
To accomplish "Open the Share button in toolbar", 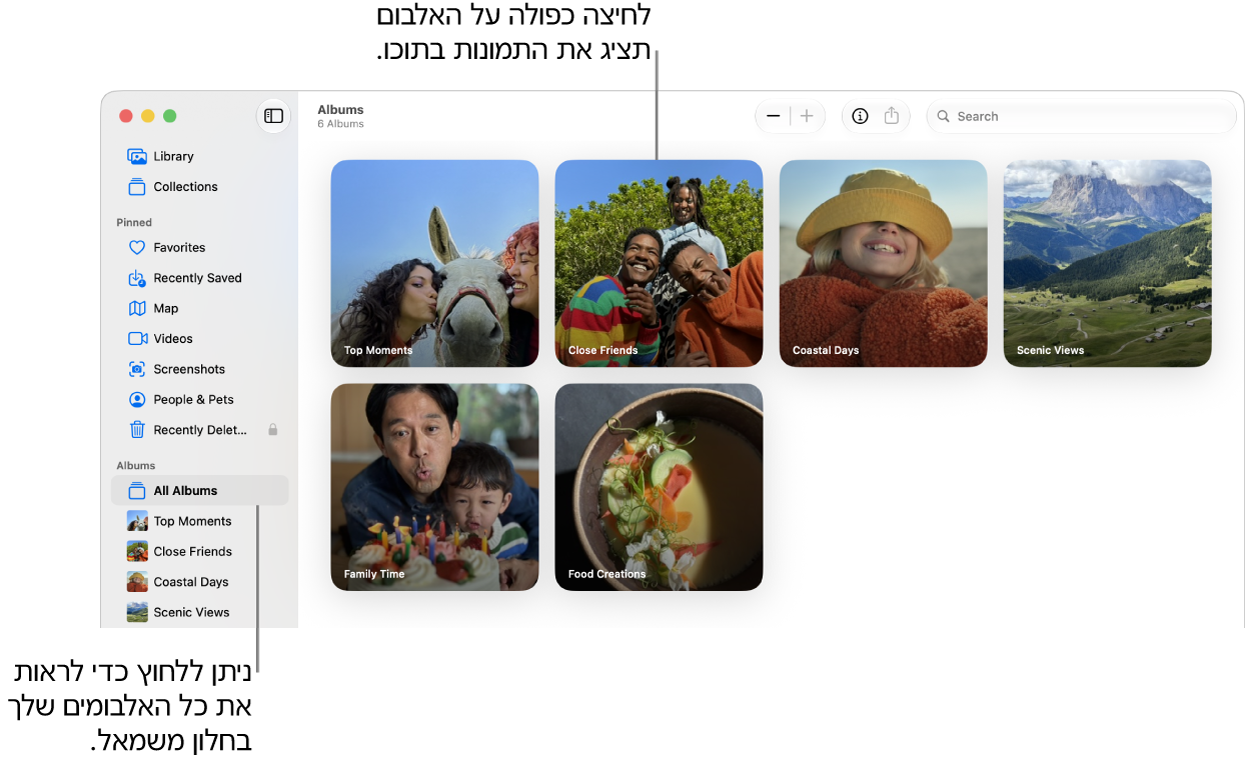I will pyautogui.click(x=892, y=116).
